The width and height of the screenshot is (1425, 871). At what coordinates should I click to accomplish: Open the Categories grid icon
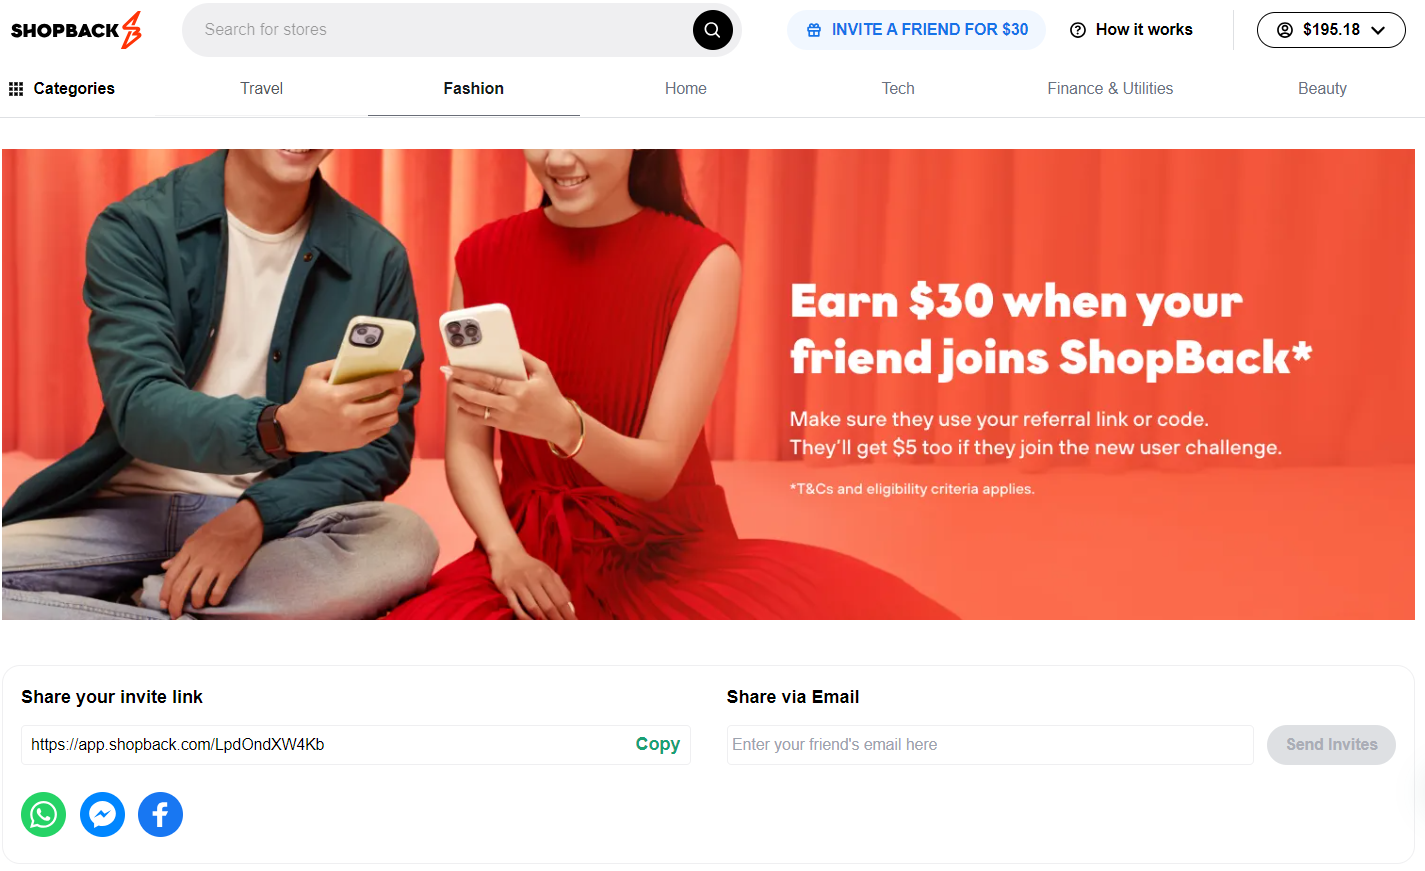pyautogui.click(x=16, y=89)
